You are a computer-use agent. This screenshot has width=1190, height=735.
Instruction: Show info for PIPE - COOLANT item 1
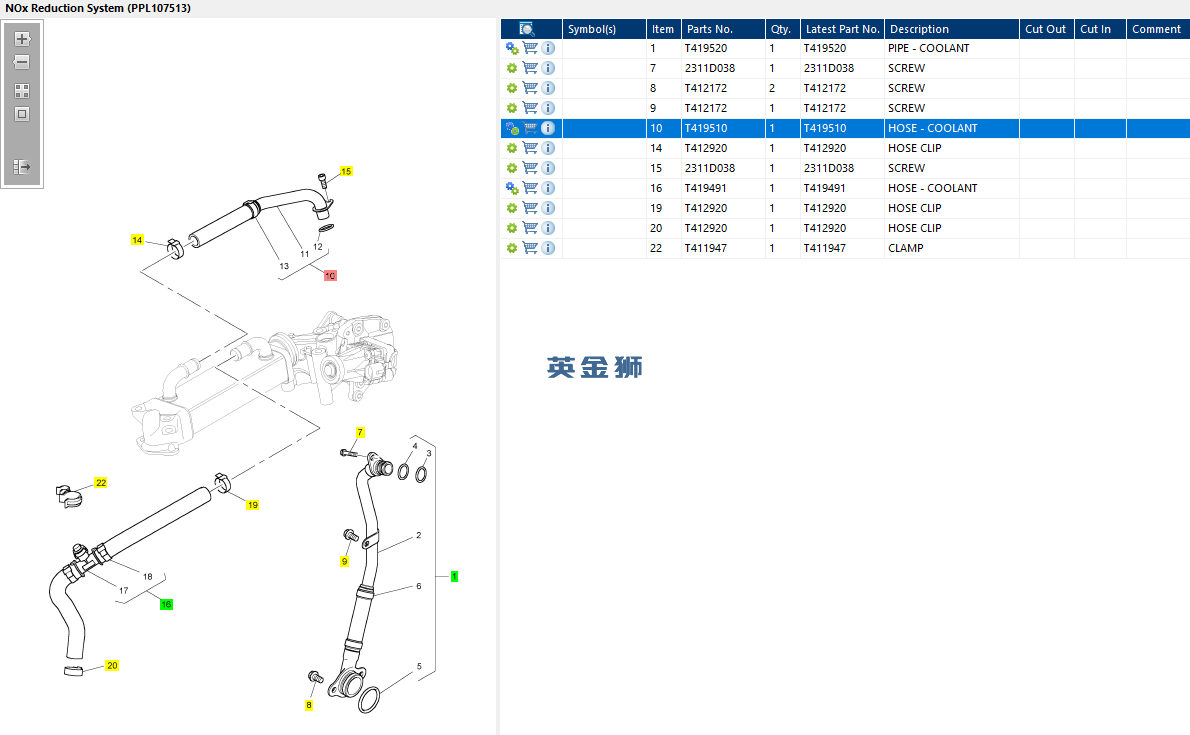click(x=548, y=48)
